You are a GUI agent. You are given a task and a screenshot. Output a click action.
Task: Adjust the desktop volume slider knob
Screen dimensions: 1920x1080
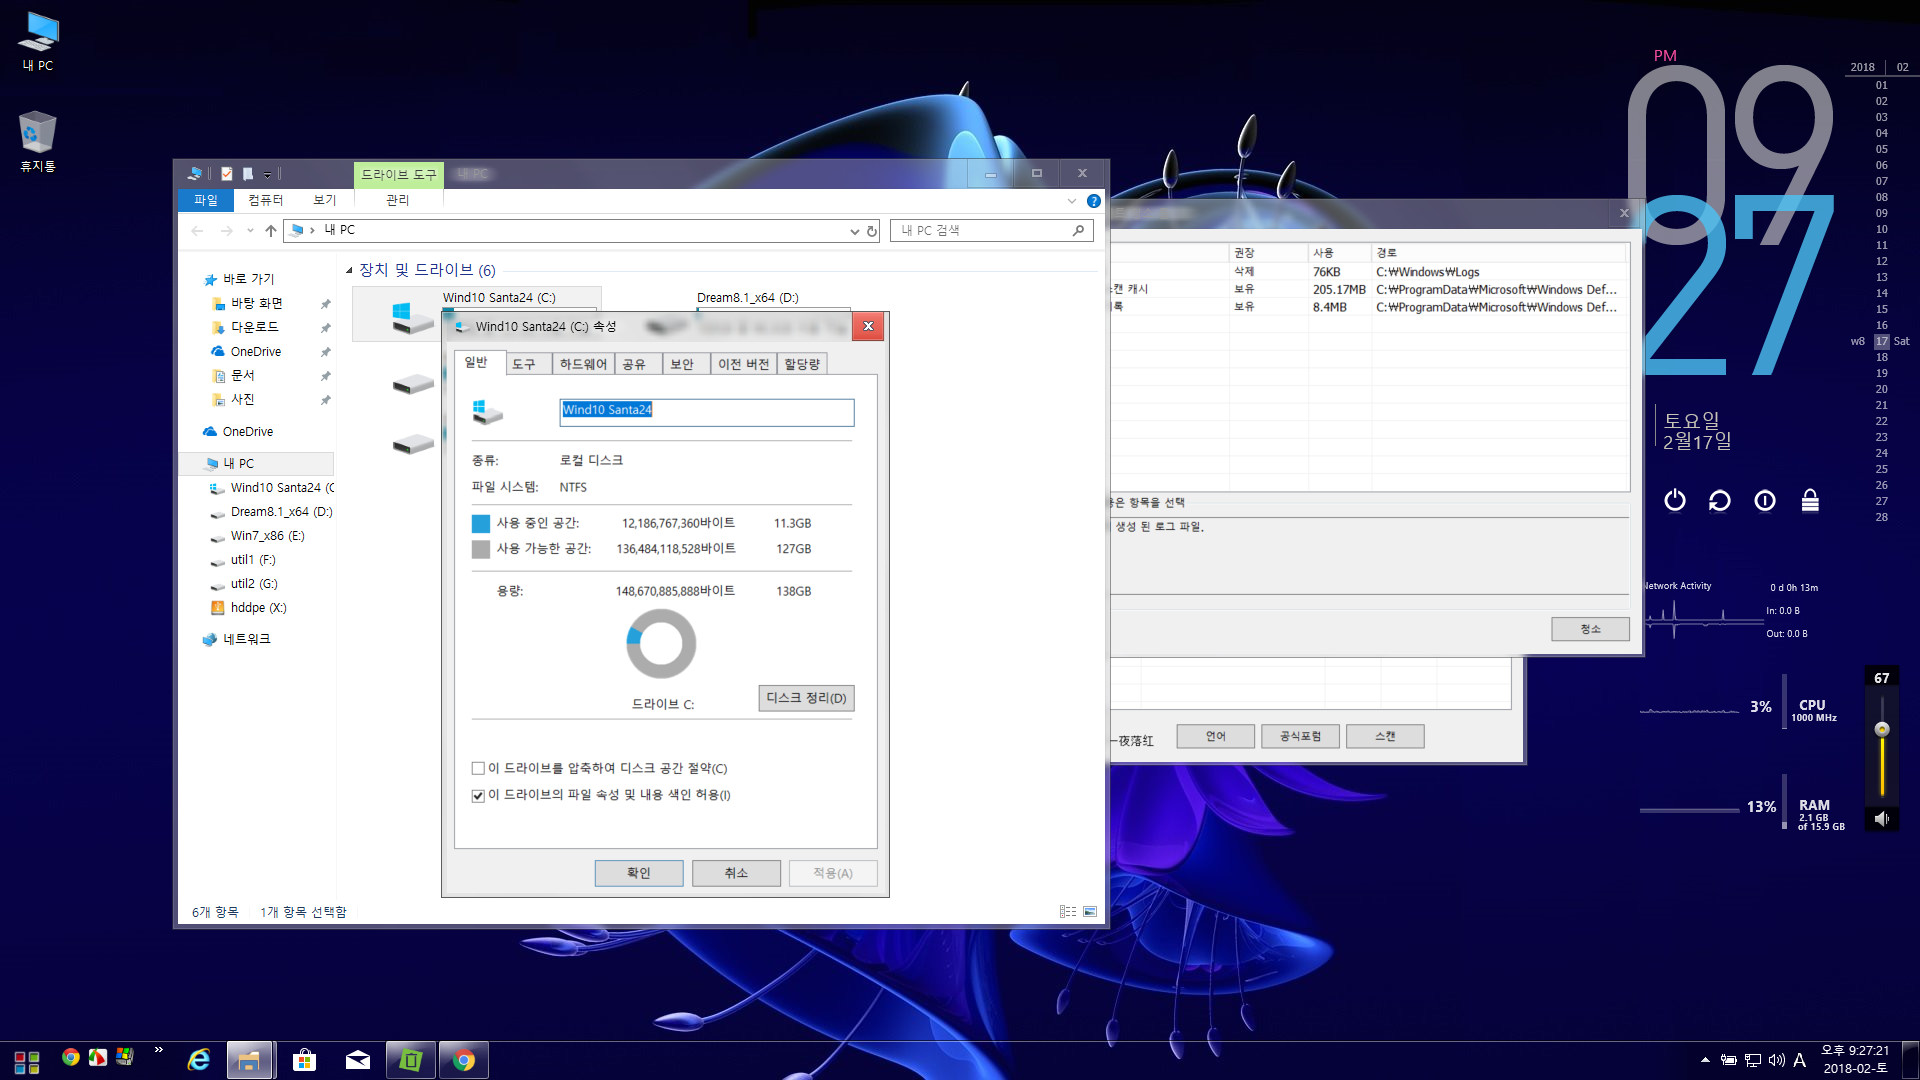[x=1881, y=730]
